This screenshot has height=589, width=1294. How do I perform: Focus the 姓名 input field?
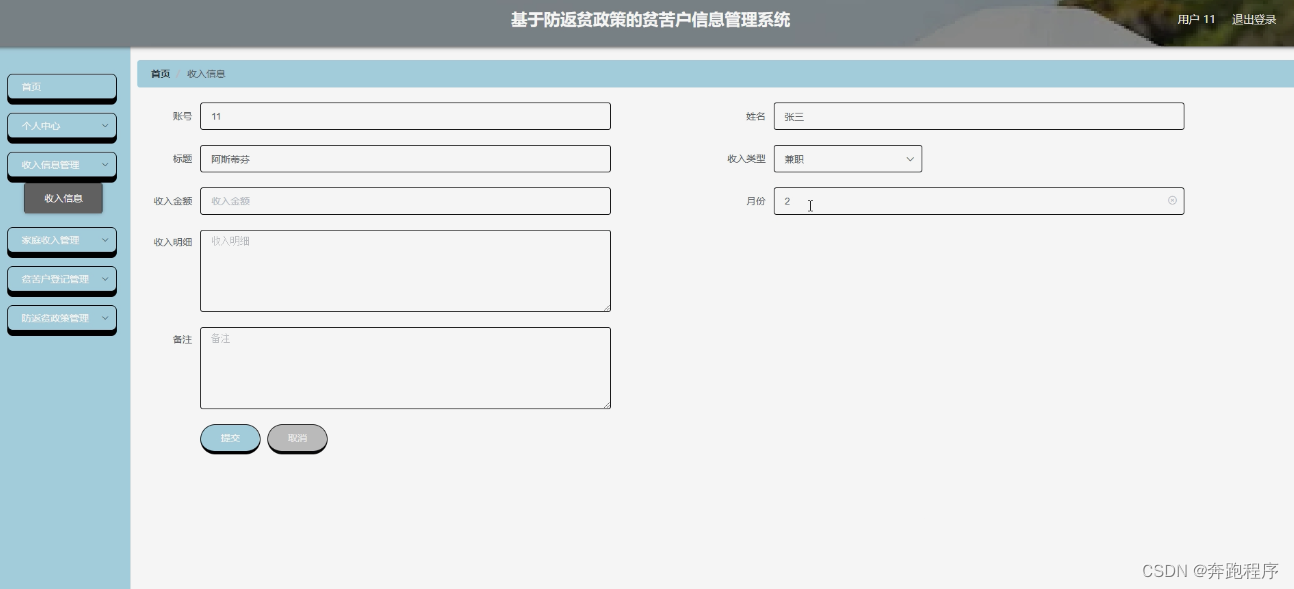[x=979, y=116]
